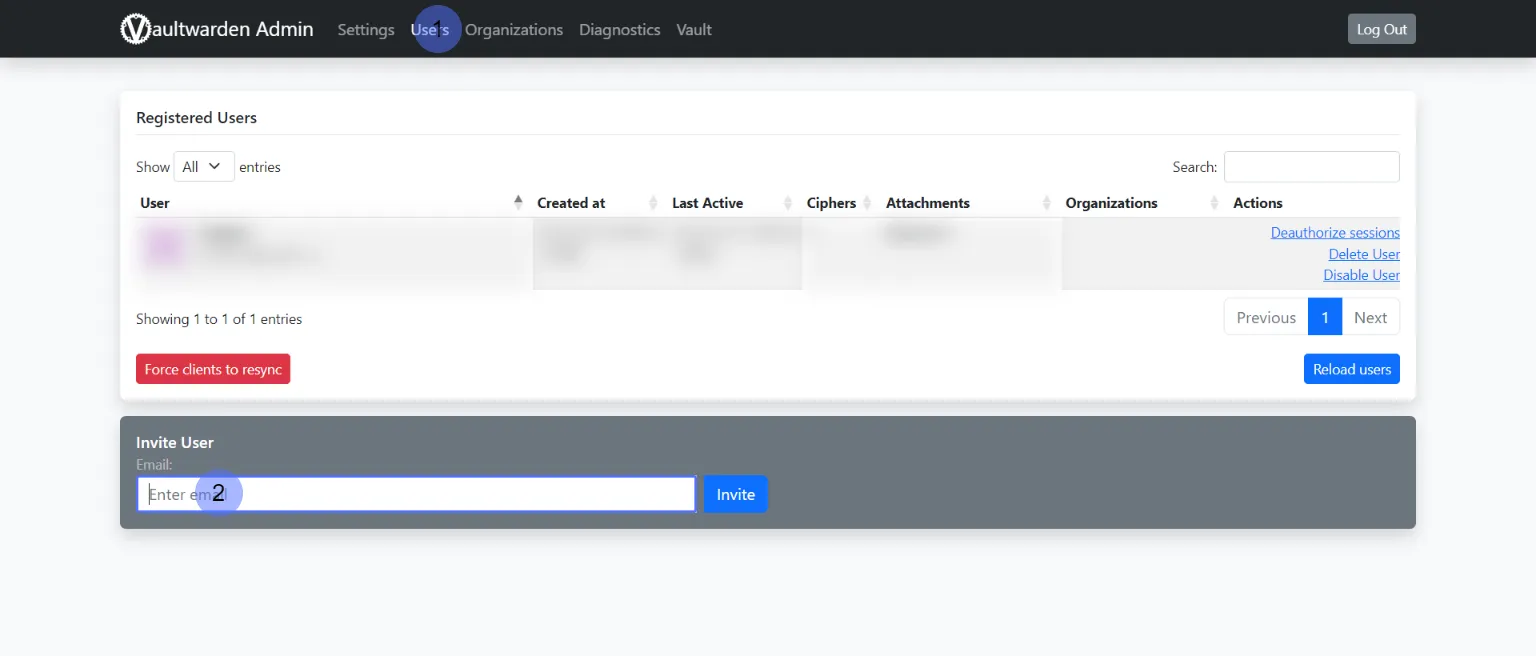The width and height of the screenshot is (1536, 656).
Task: Click the Log Out button
Action: tap(1382, 29)
